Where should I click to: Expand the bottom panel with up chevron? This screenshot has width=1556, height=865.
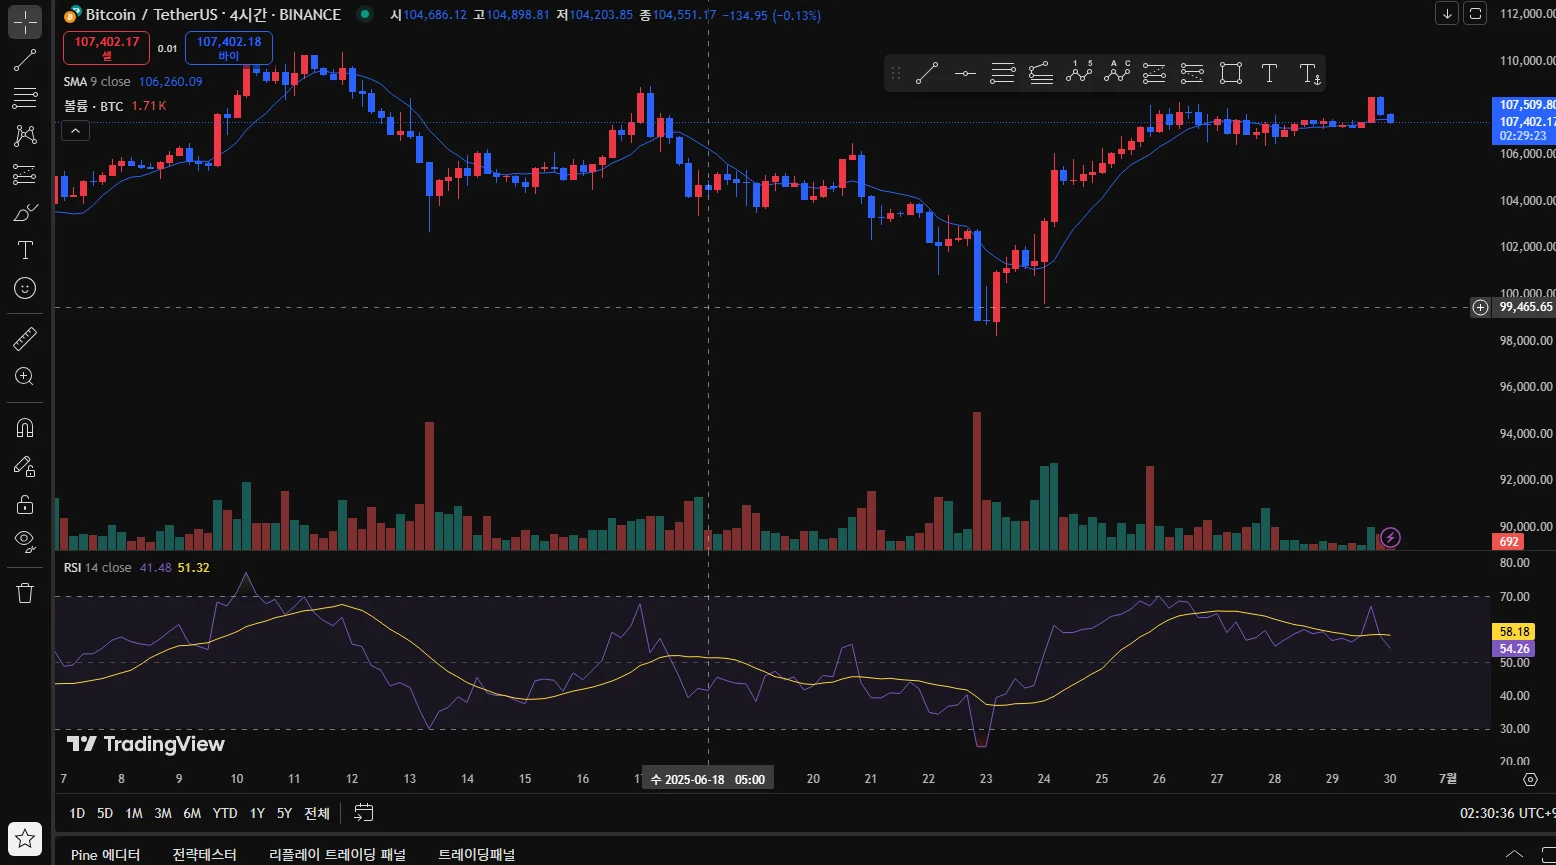click(1516, 853)
